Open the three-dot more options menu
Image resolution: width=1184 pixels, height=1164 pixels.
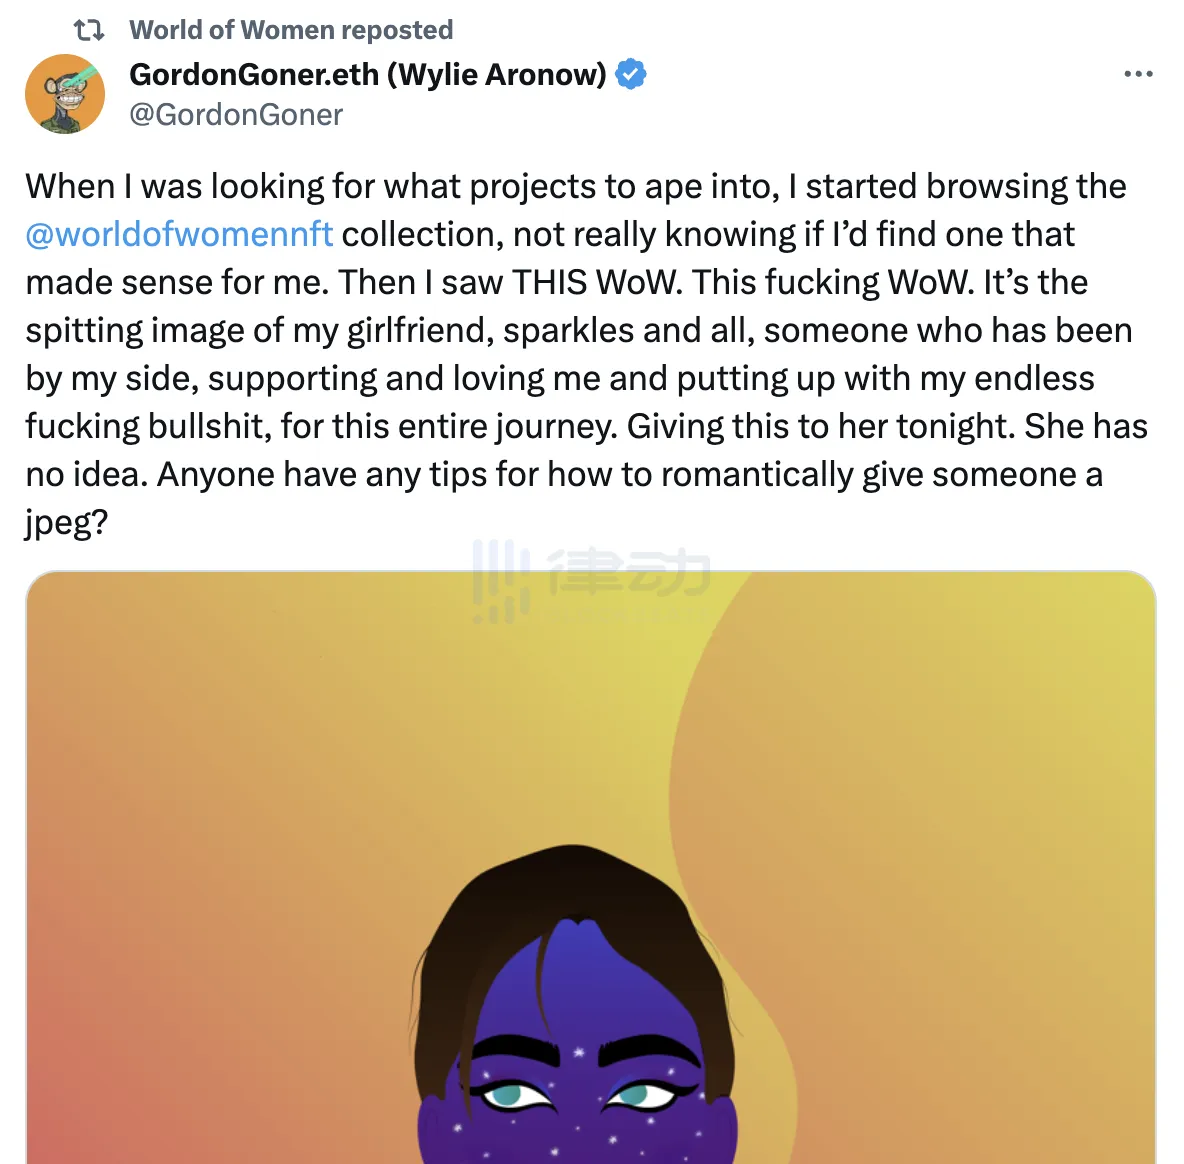1138,74
